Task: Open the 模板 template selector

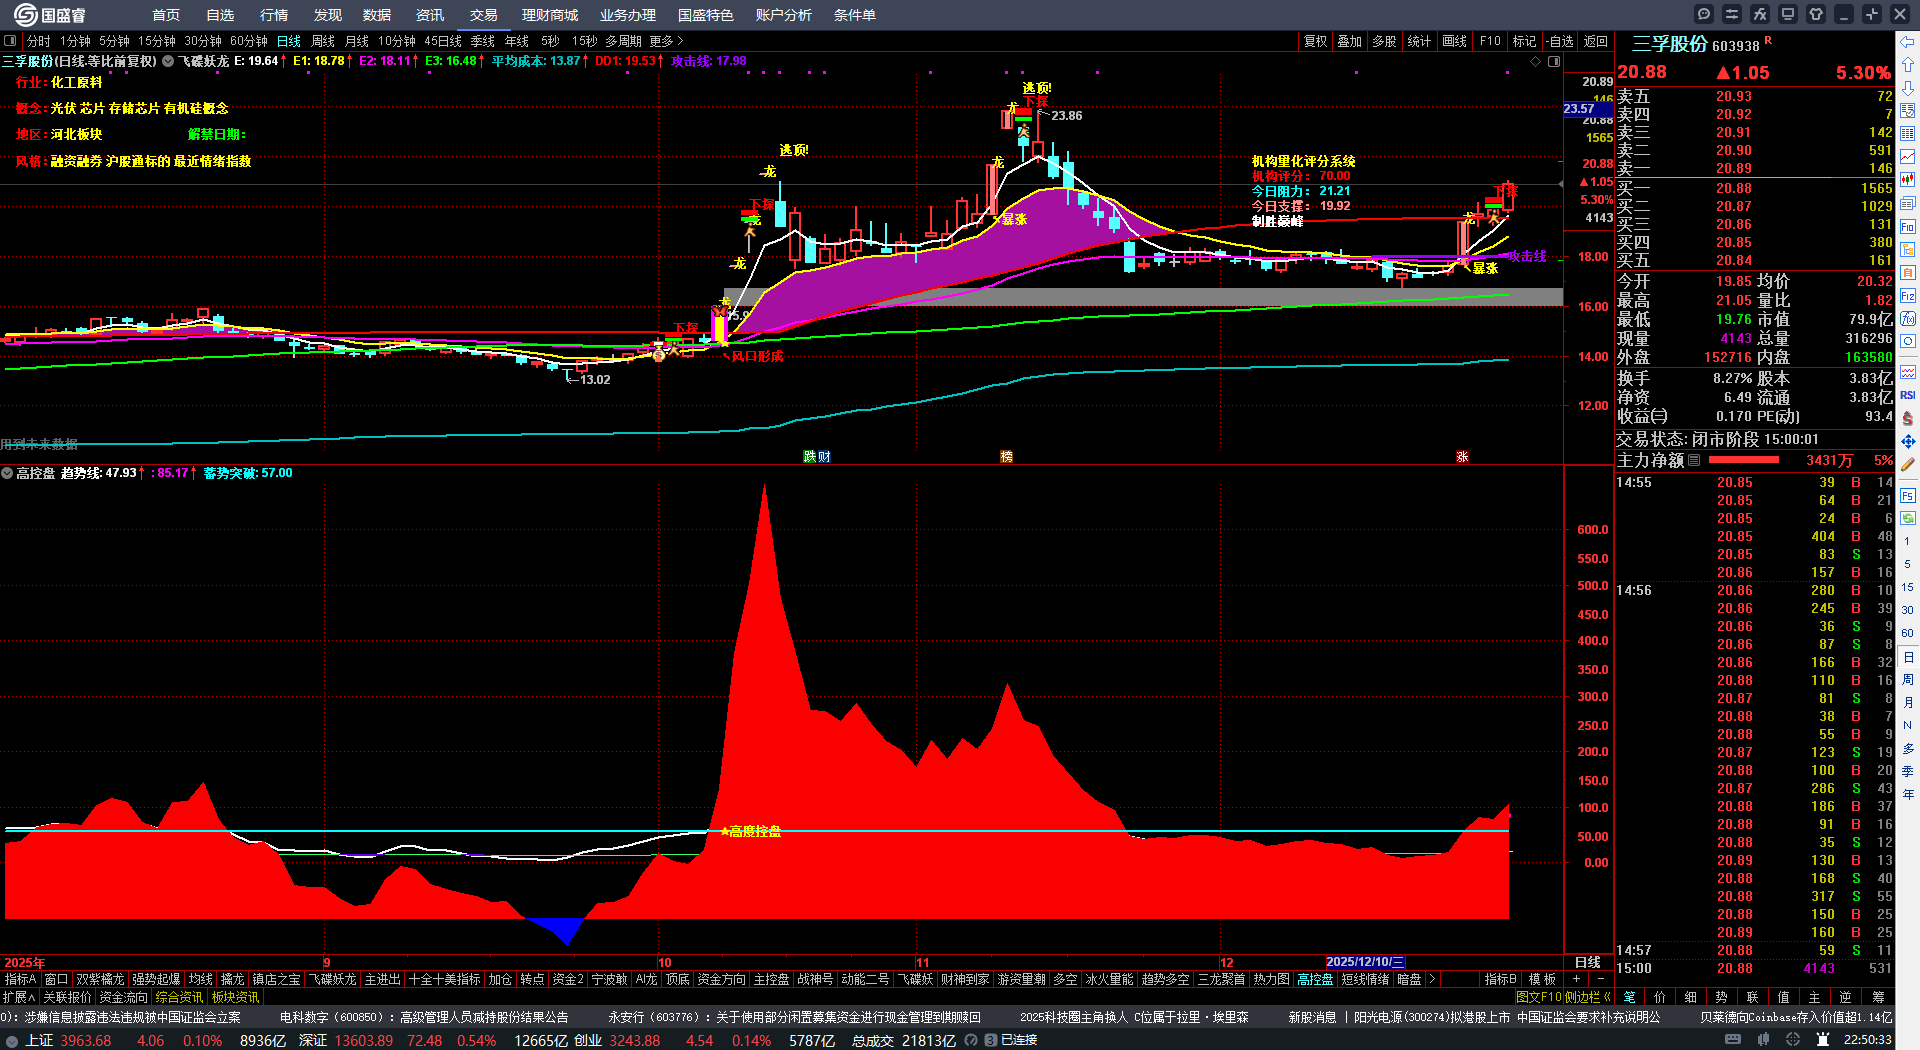Action: coord(1543,979)
